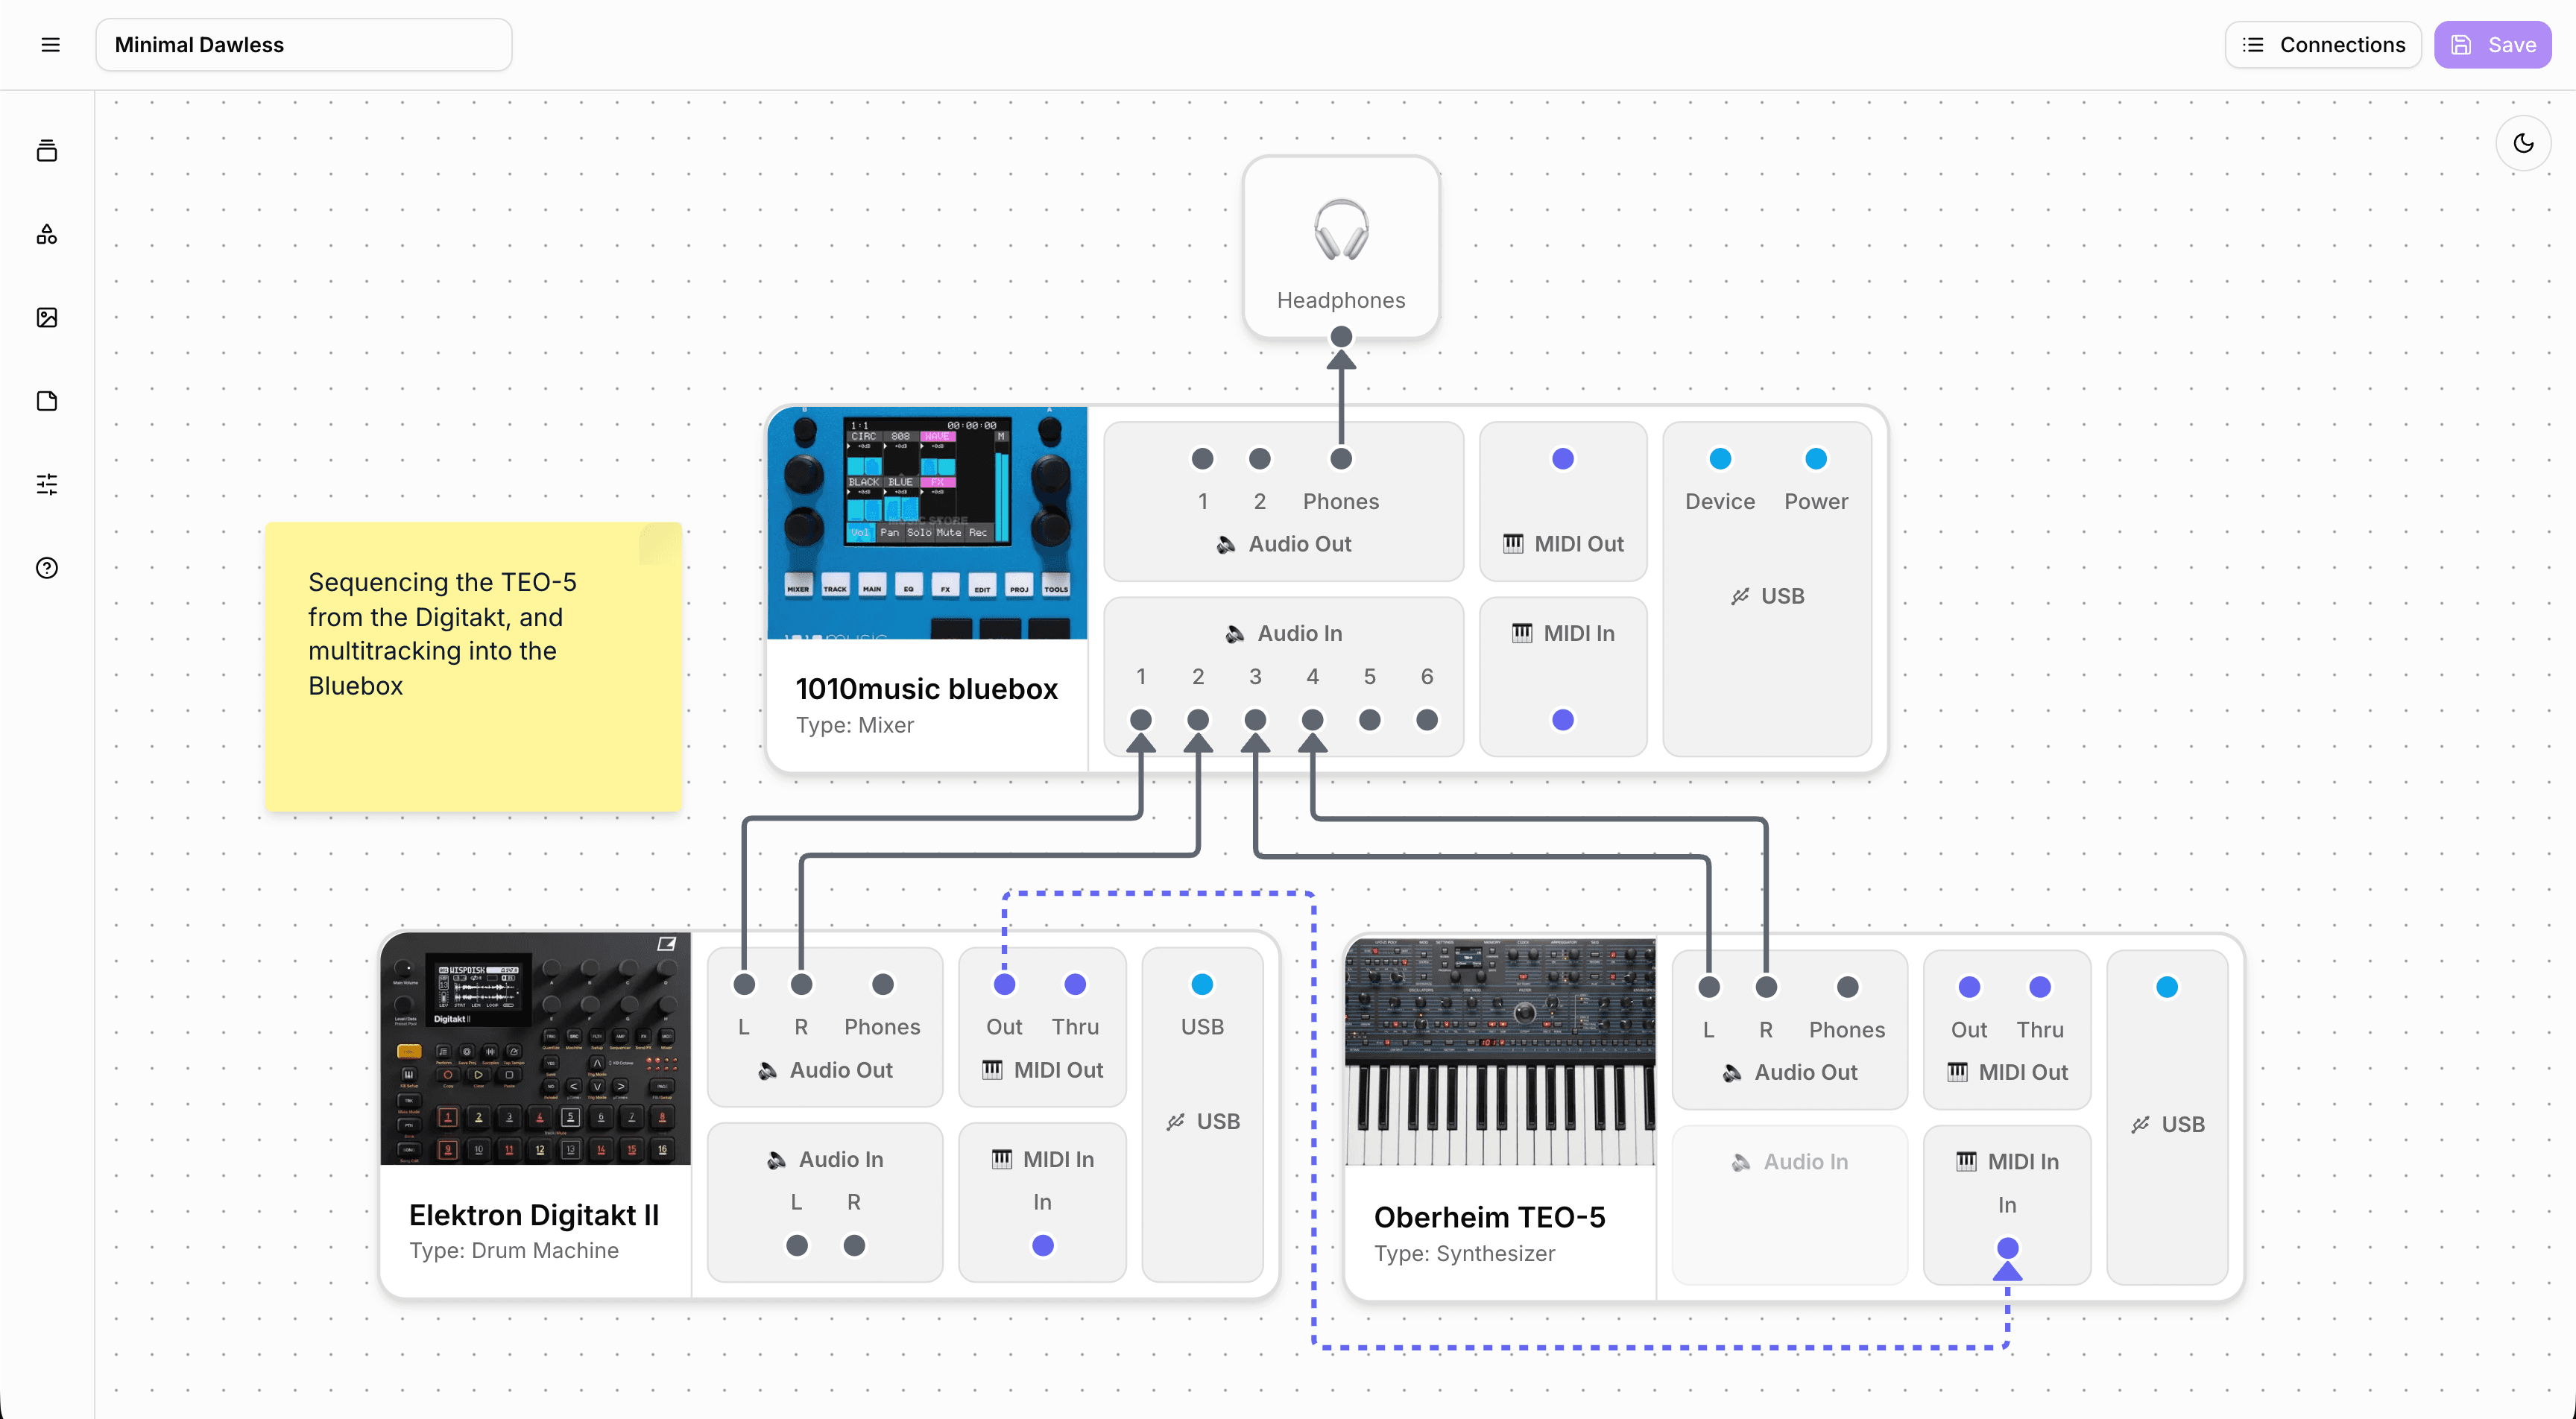Click Digitakt MIDI Thru port

(1075, 985)
